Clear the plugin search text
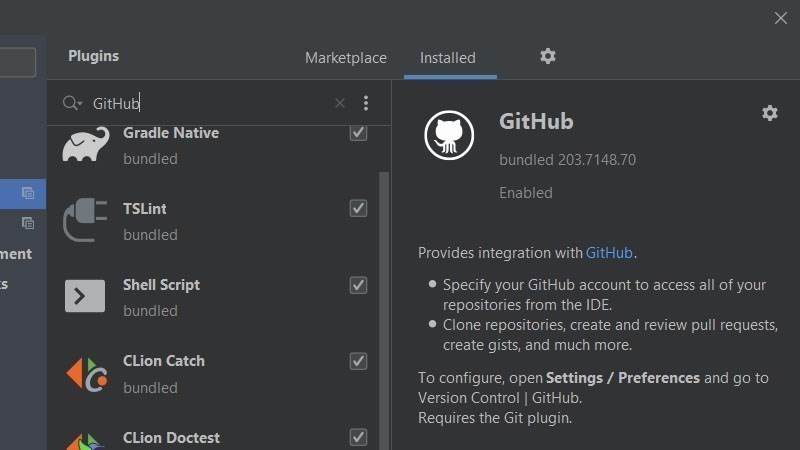Image resolution: width=800 pixels, height=450 pixels. point(340,103)
